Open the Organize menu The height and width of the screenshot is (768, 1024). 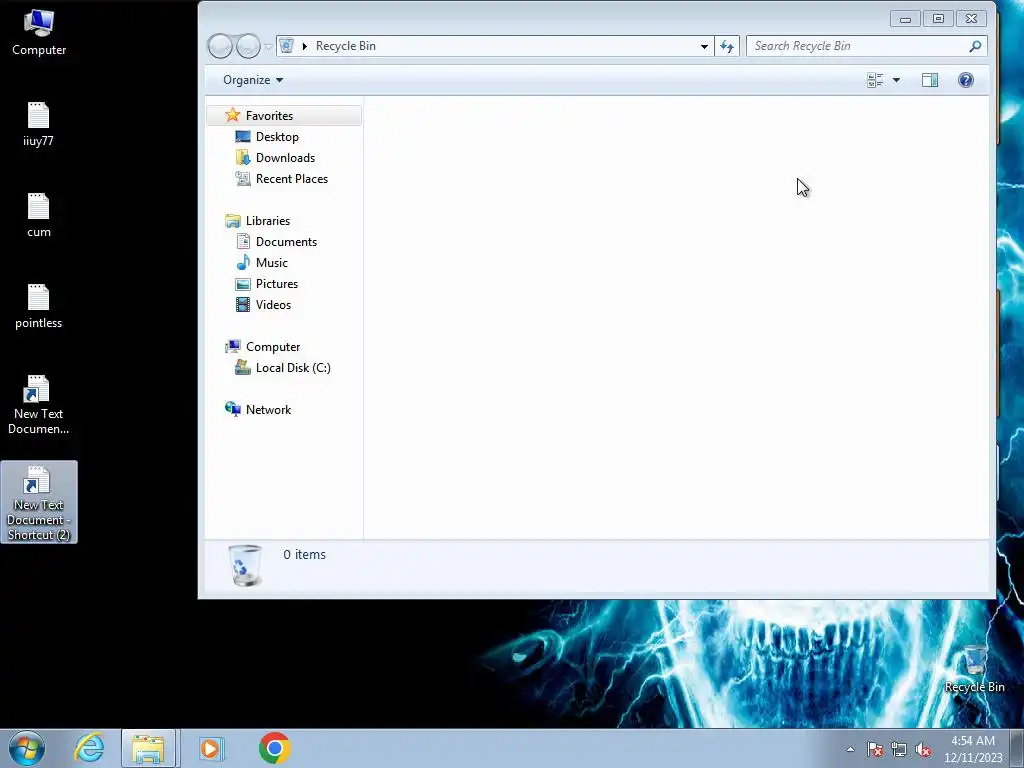coord(253,80)
